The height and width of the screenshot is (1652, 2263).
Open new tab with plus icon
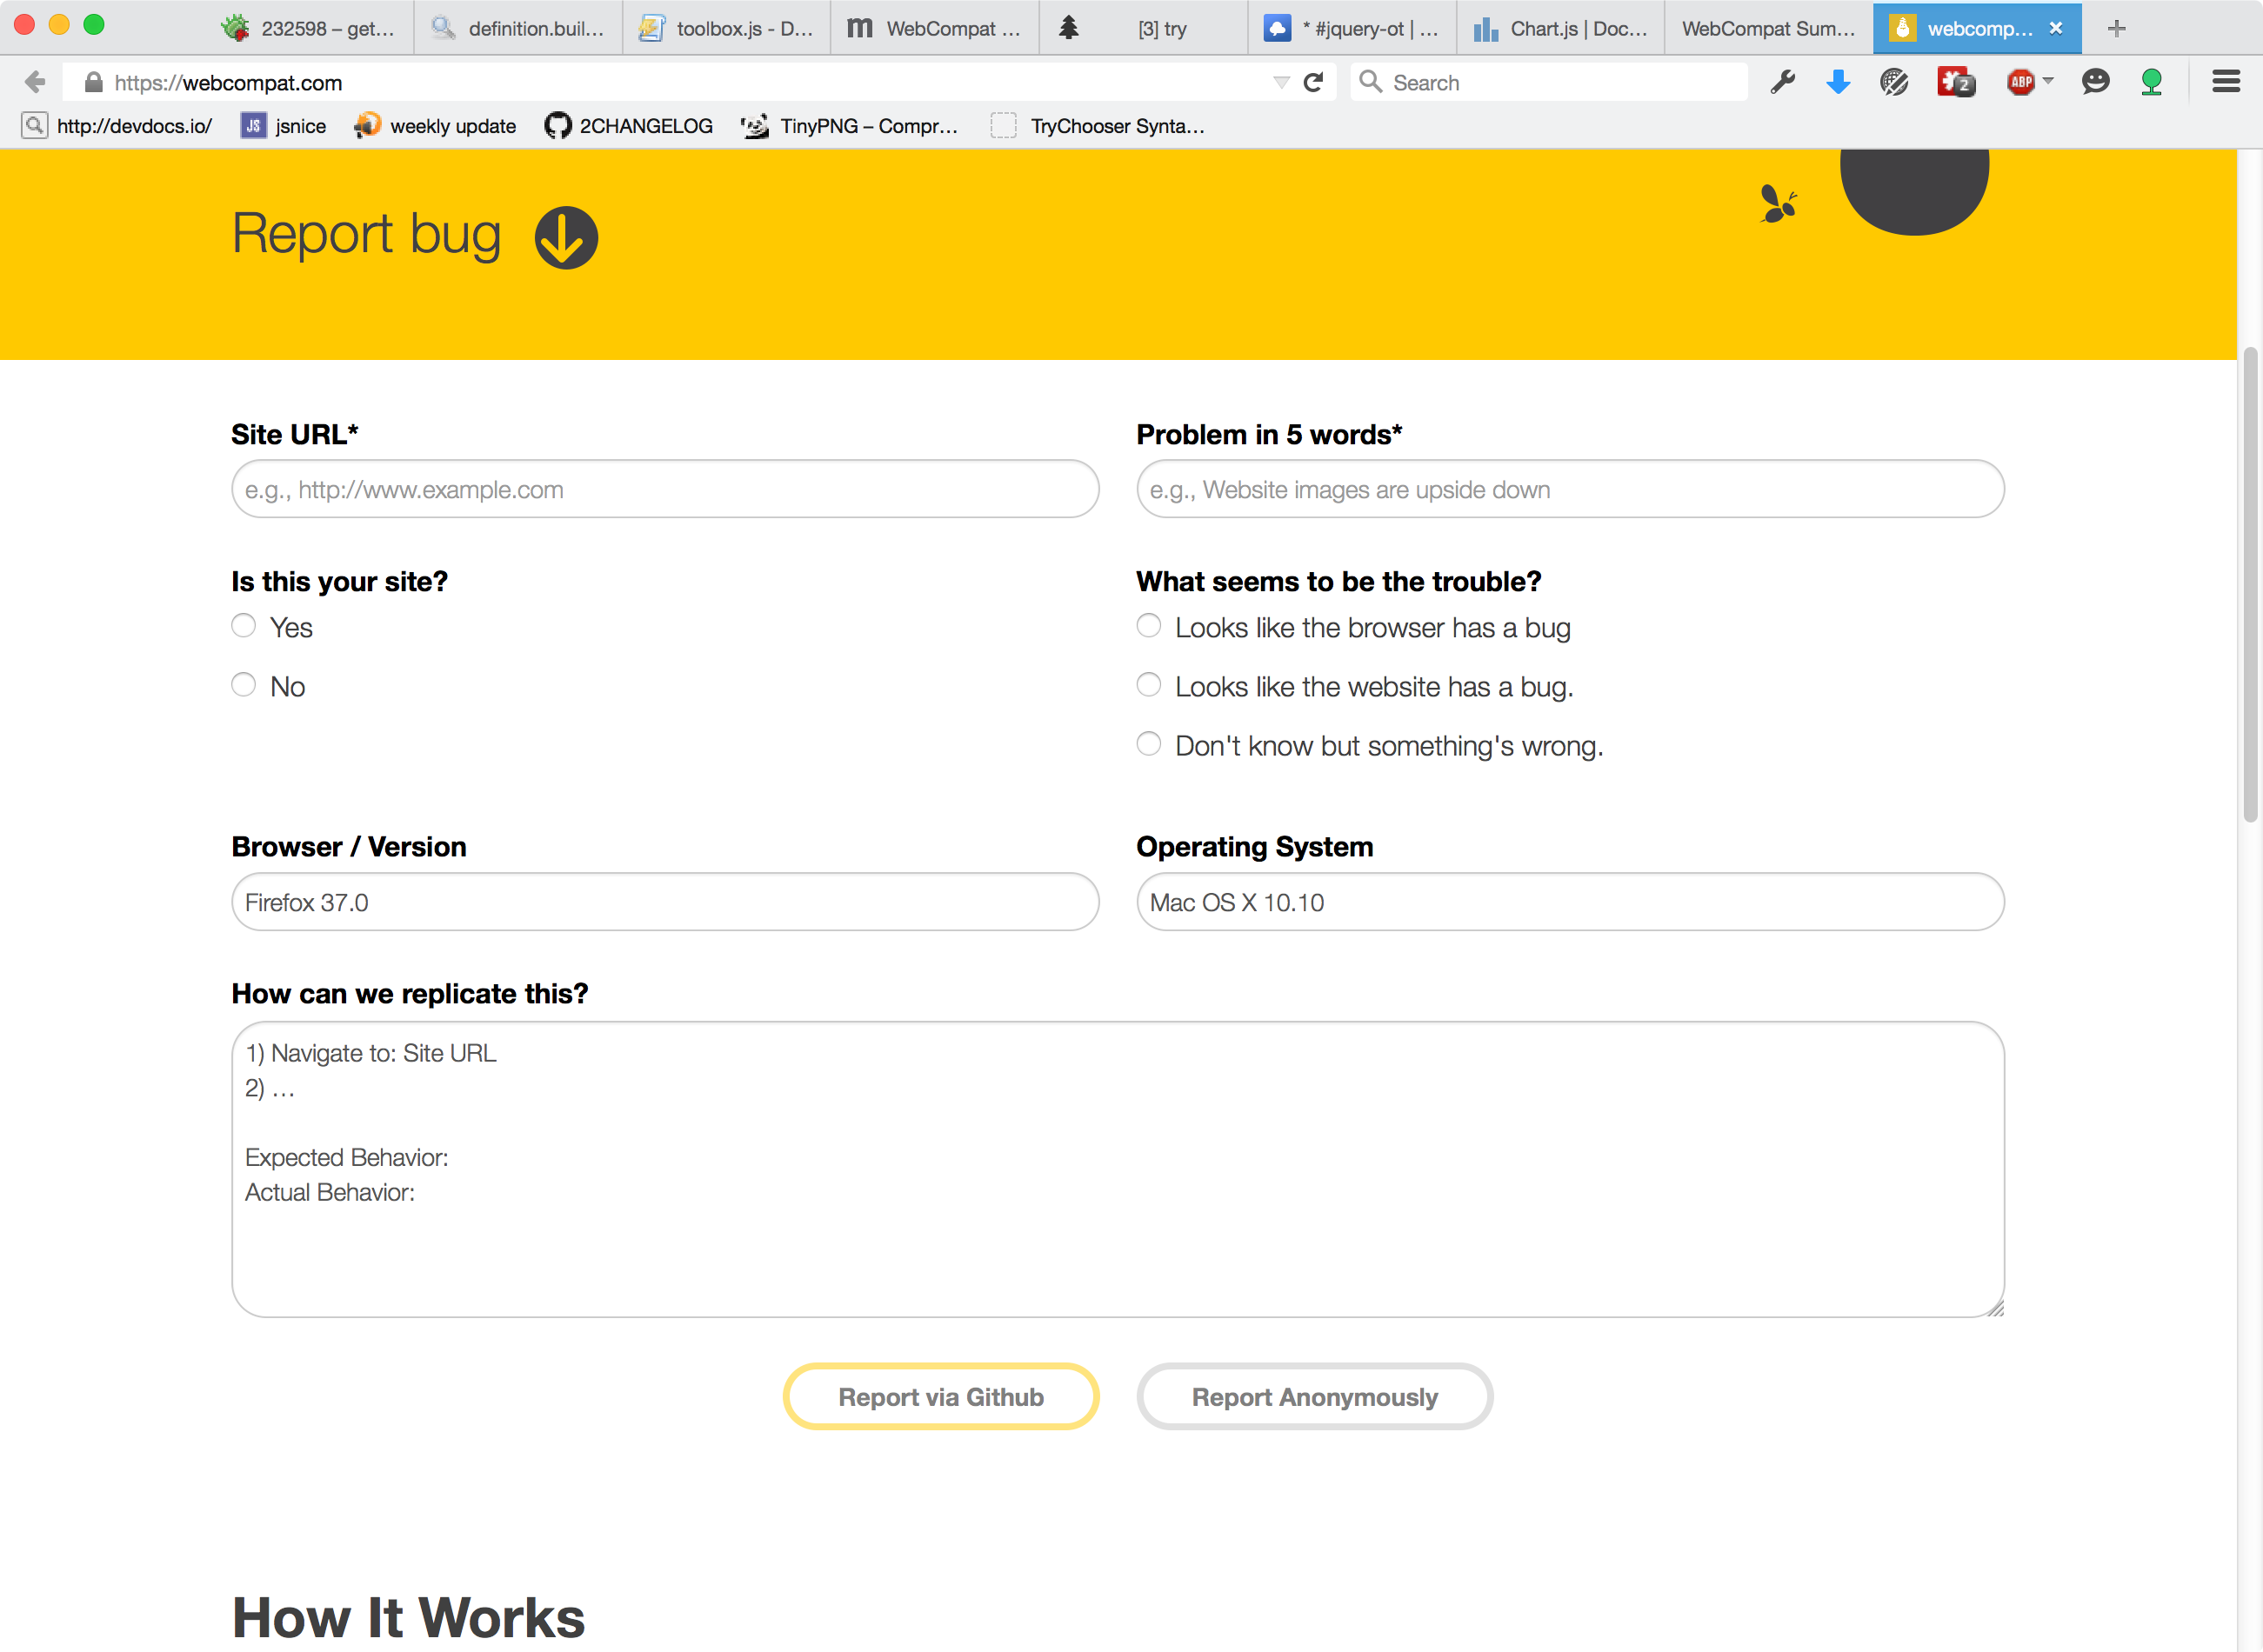click(x=2116, y=28)
